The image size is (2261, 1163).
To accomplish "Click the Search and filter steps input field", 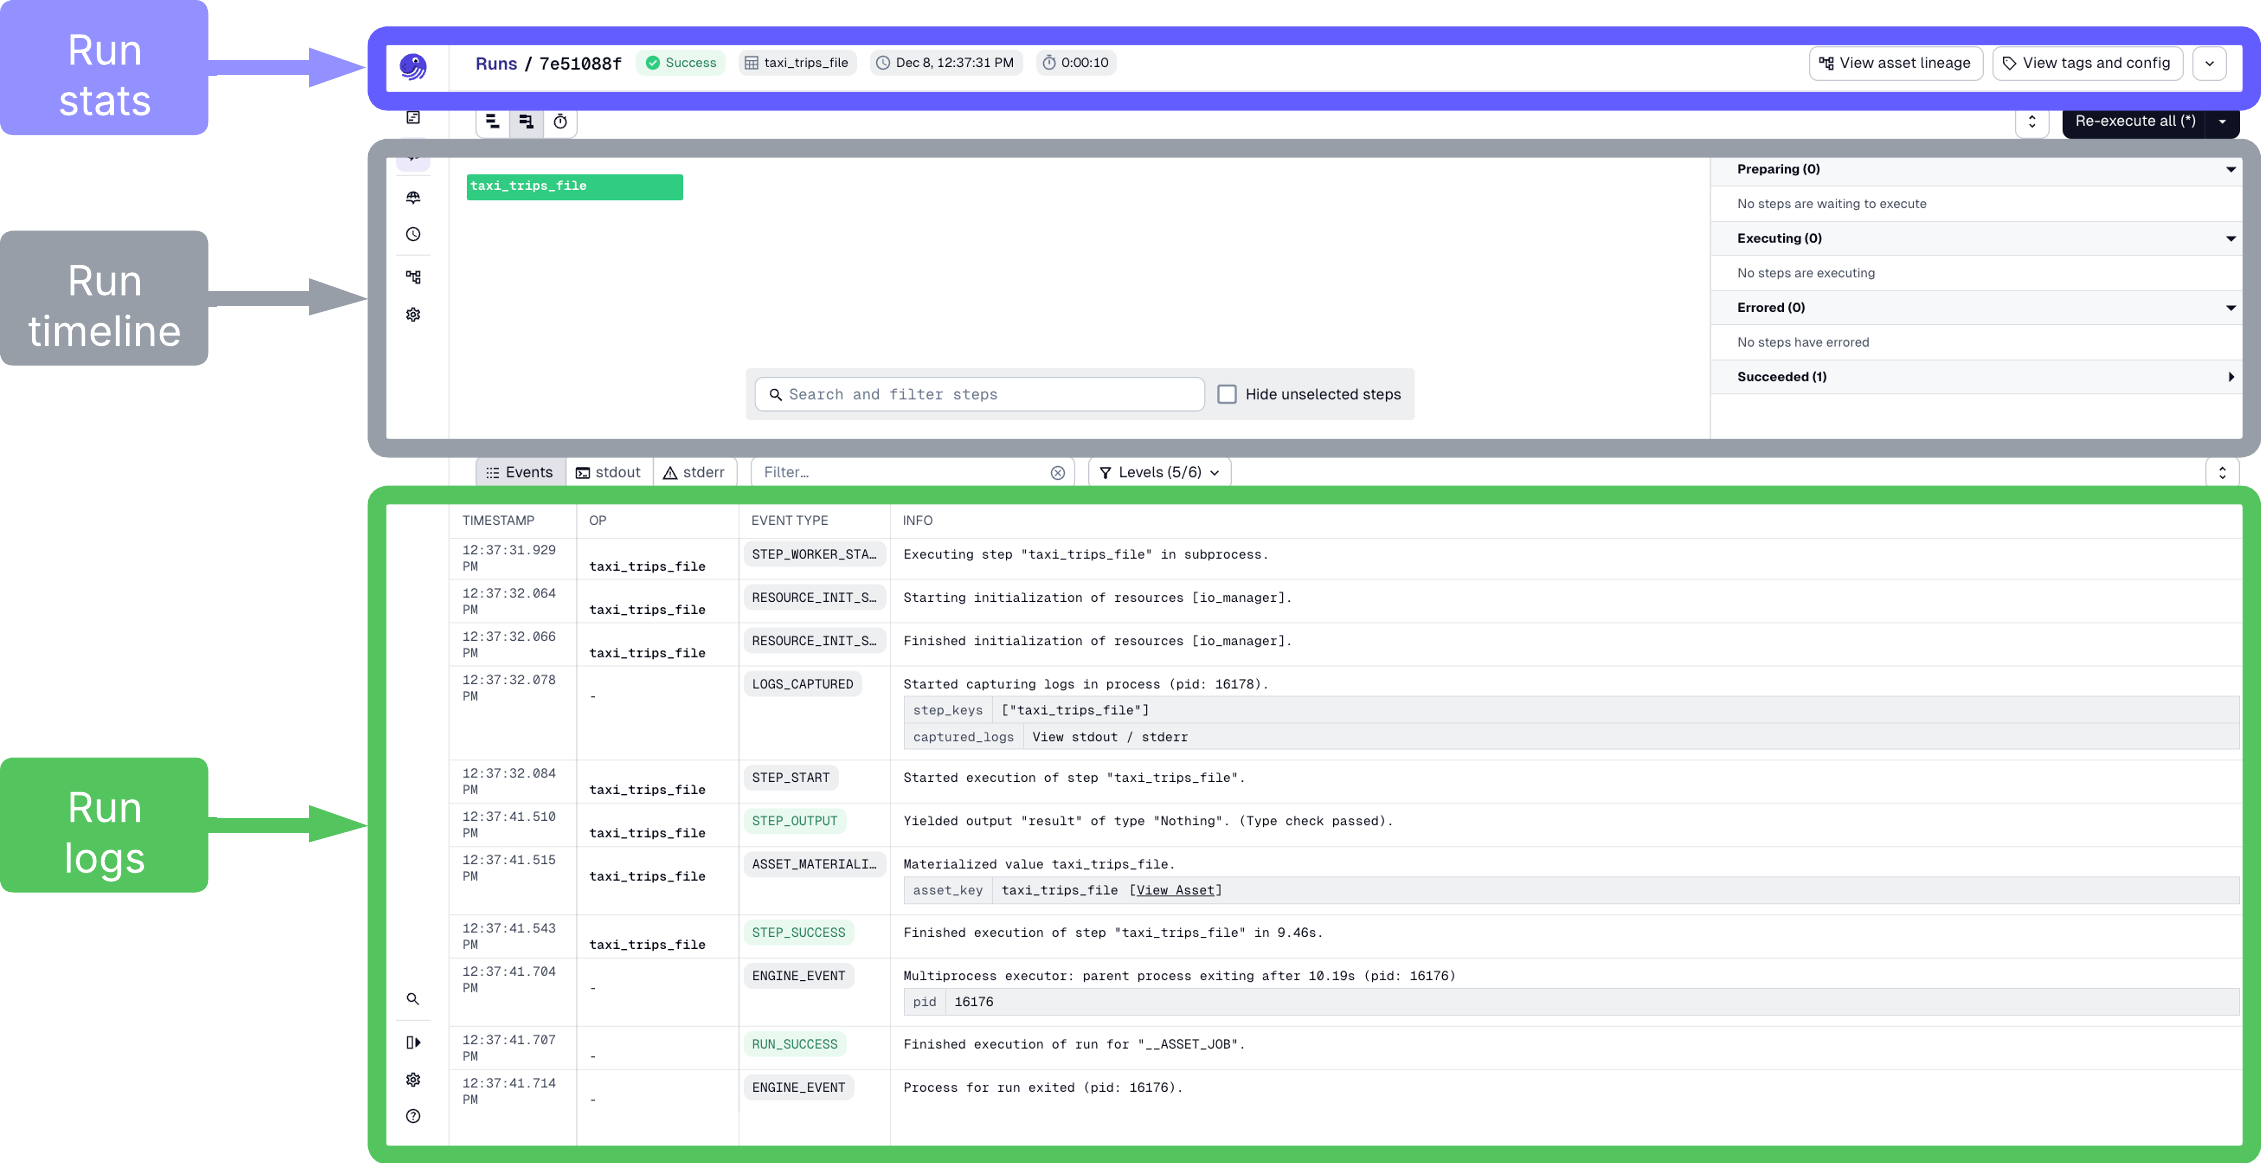I will point(977,394).
